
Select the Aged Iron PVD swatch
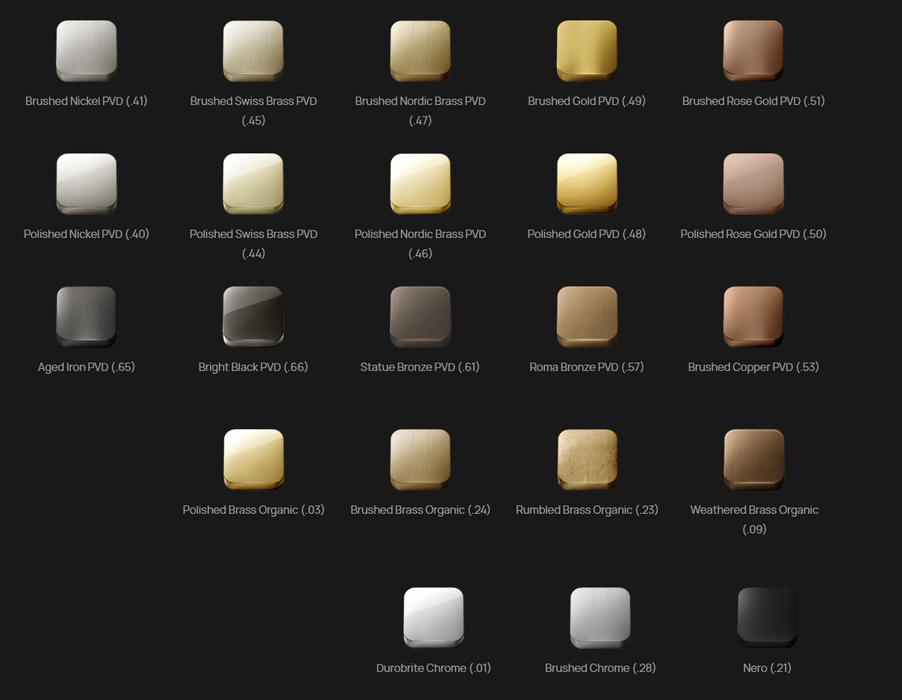pyautogui.click(x=86, y=316)
